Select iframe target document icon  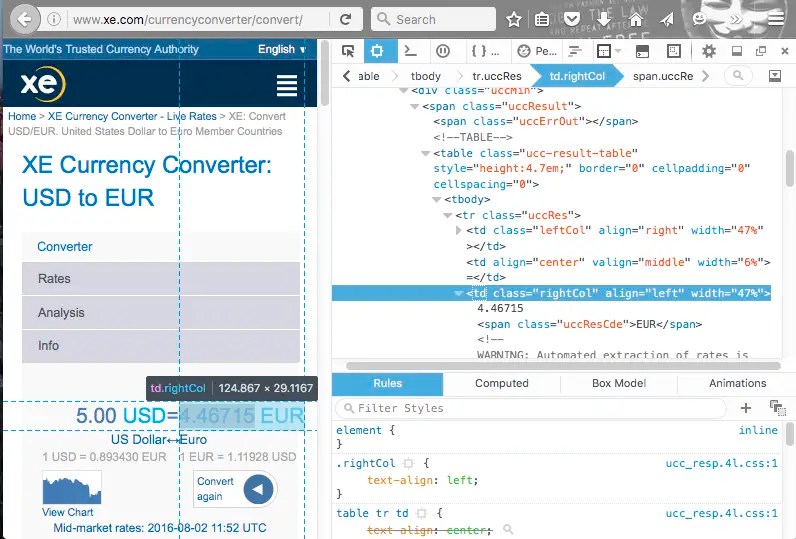coord(604,51)
